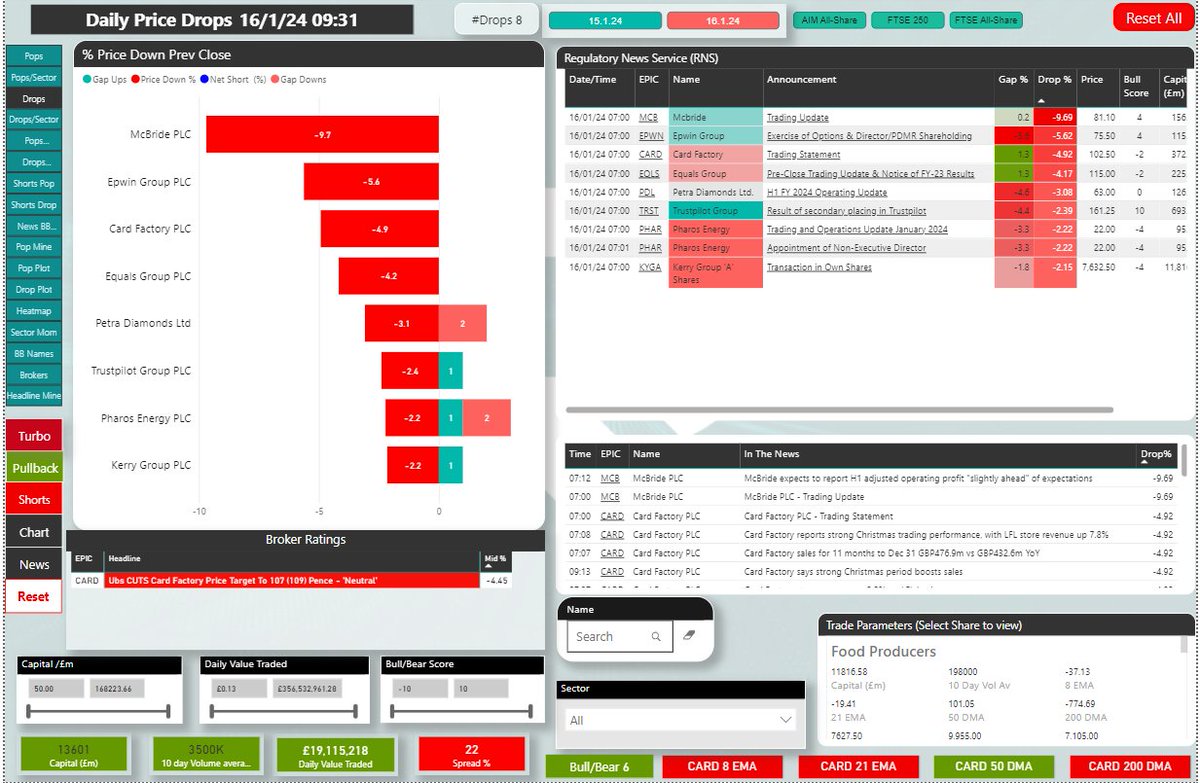Screen dimensions: 1200x783
Task: Toggle the FTSE 250 filter
Action: pyautogui.click(x=906, y=20)
